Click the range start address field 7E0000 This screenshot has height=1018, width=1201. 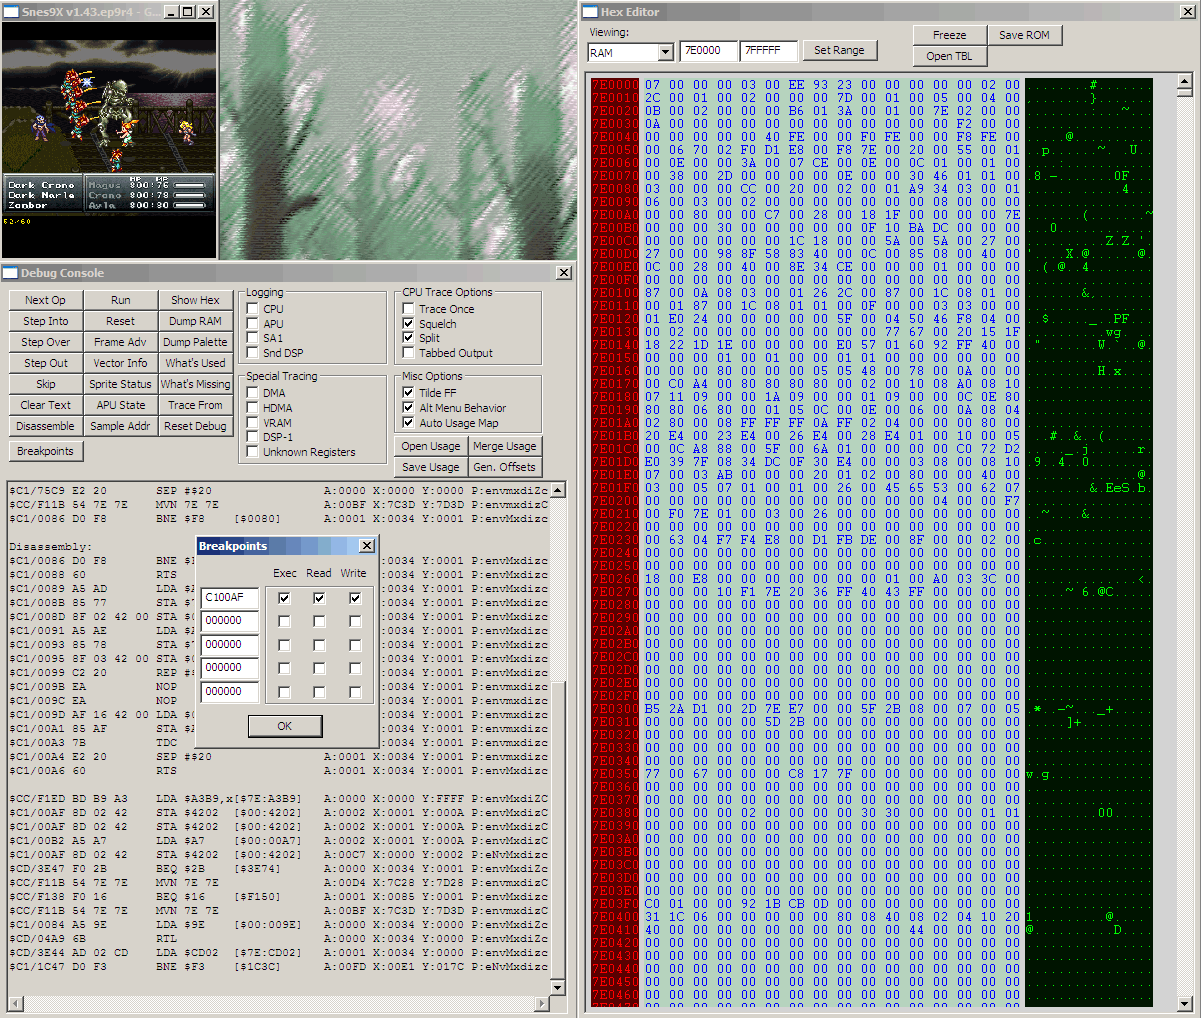pyautogui.click(x=707, y=51)
